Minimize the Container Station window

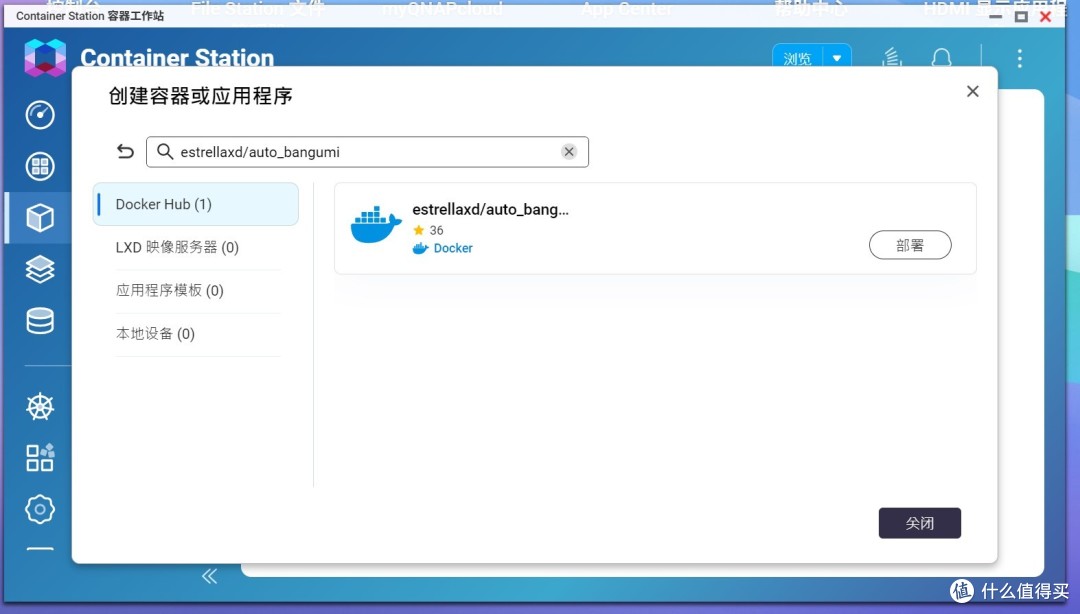tap(996, 16)
